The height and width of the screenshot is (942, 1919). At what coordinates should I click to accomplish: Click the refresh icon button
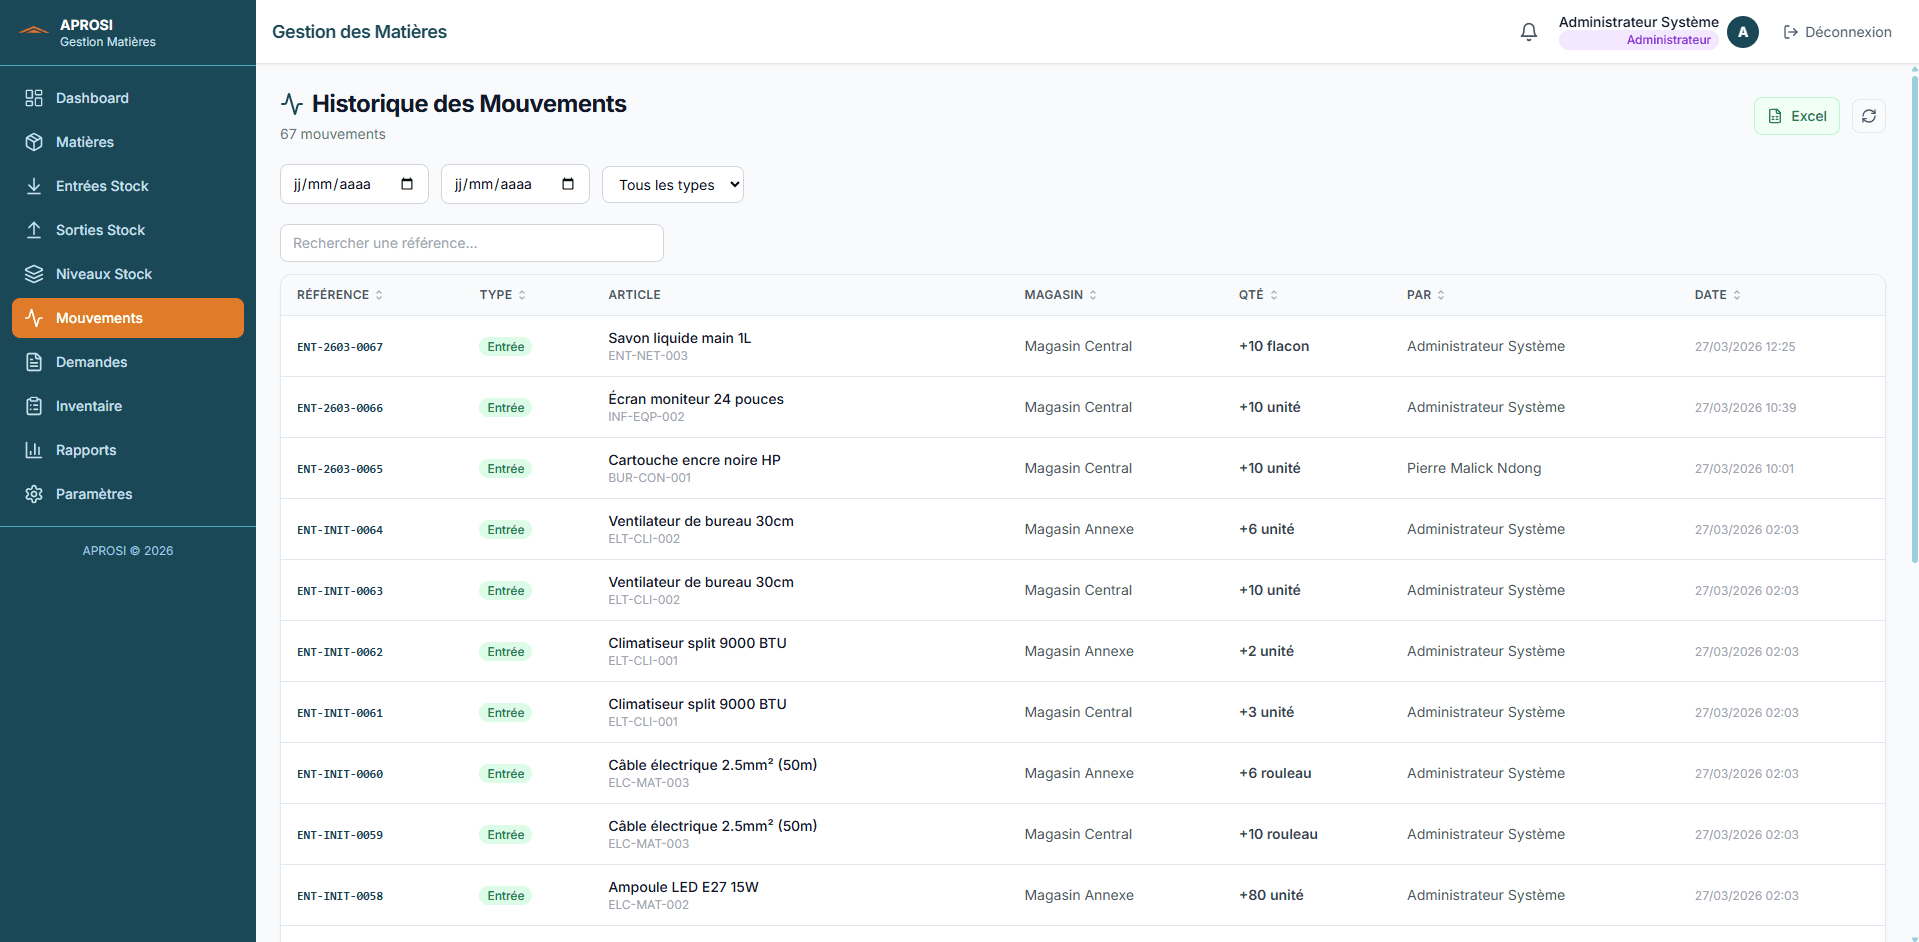coord(1869,116)
